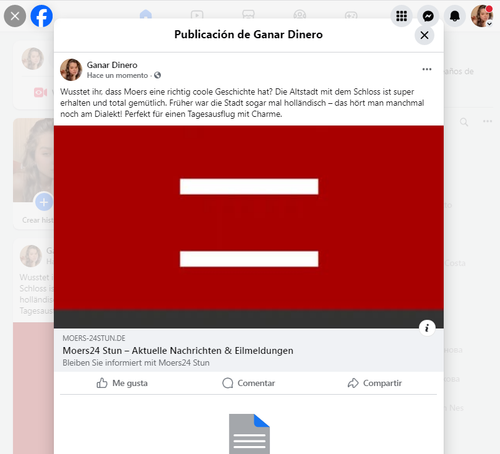Image resolution: width=500 pixels, height=454 pixels.
Task: Click 'Bleiben Sie informiert mit Moers24 Stun'
Action: 136,363
